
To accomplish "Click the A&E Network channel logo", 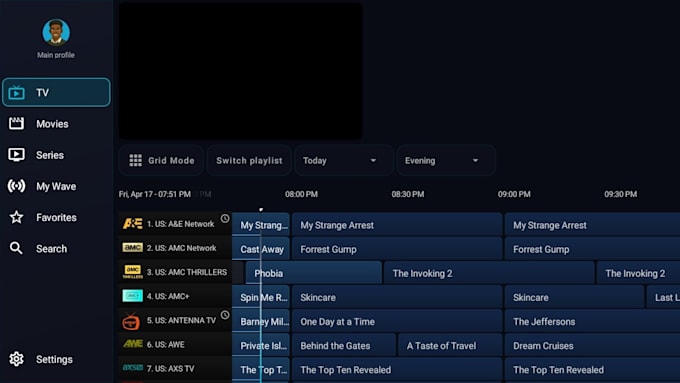I will [132, 223].
